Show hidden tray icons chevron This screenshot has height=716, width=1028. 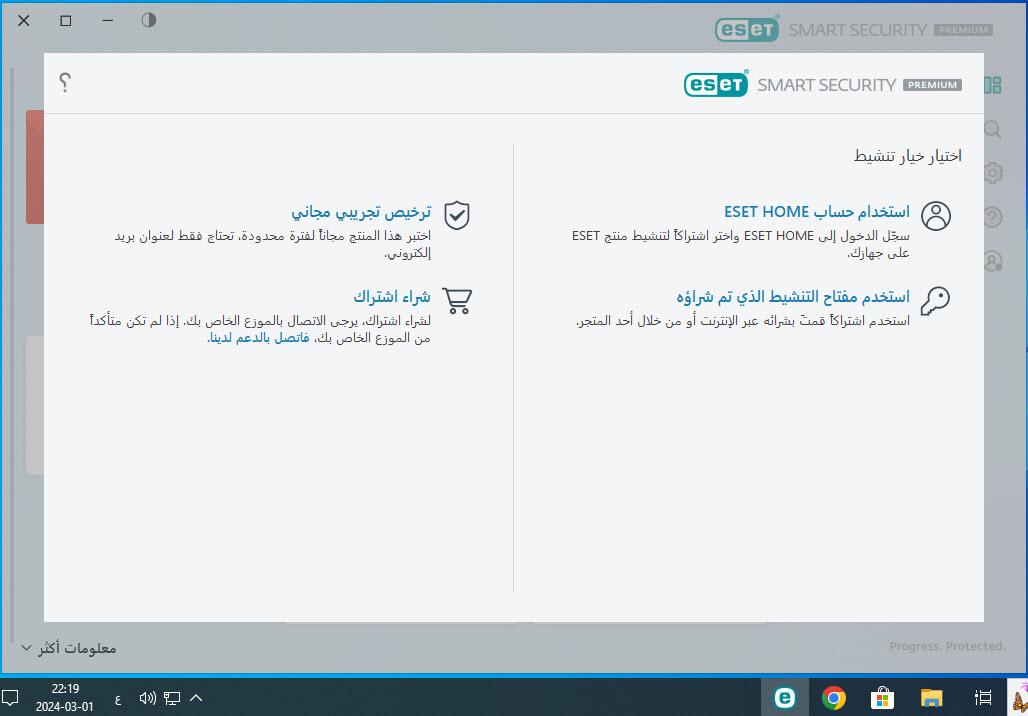[x=195, y=698]
